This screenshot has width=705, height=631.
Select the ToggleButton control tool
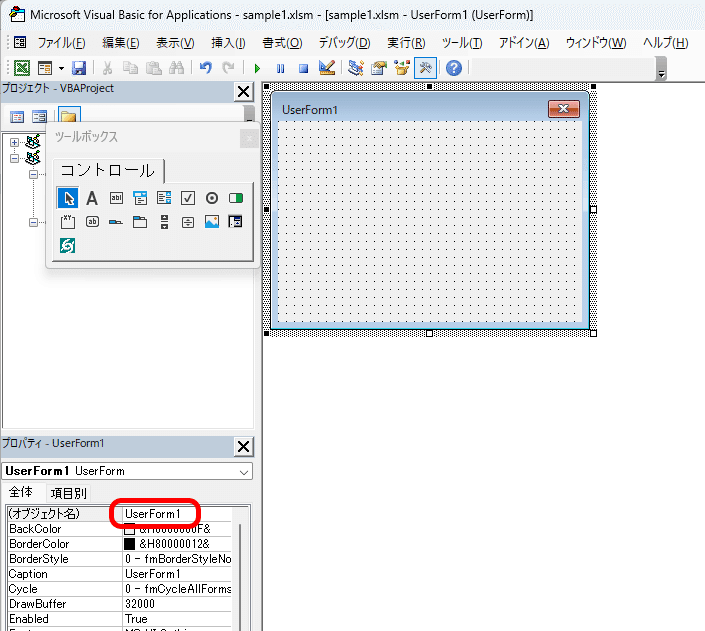(236, 198)
